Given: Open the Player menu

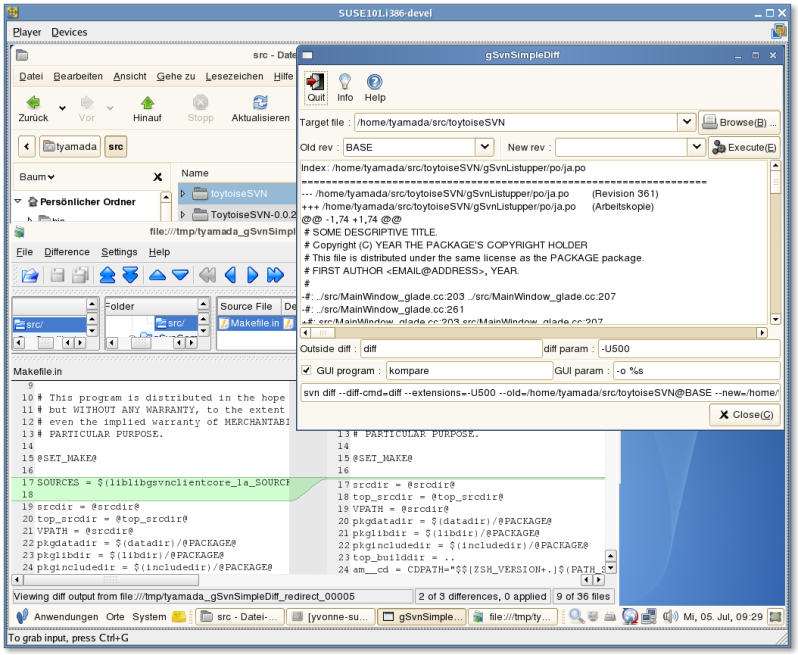Looking at the screenshot, I should coord(27,32).
